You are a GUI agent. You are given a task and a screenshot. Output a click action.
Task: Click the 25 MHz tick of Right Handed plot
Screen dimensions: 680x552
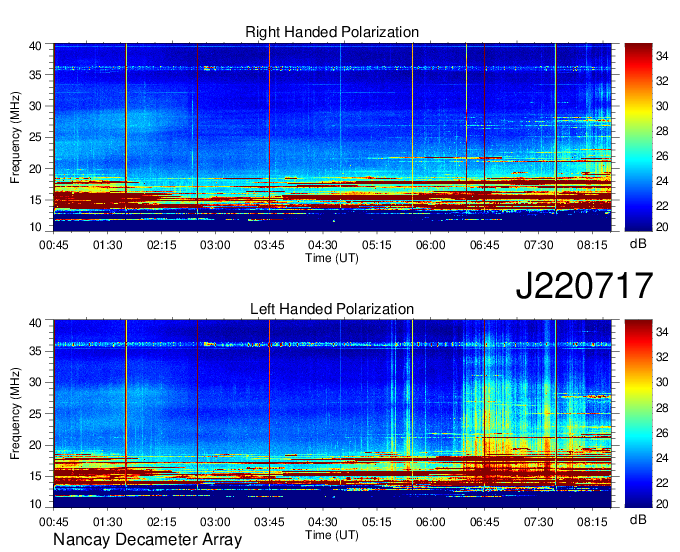tap(36, 137)
